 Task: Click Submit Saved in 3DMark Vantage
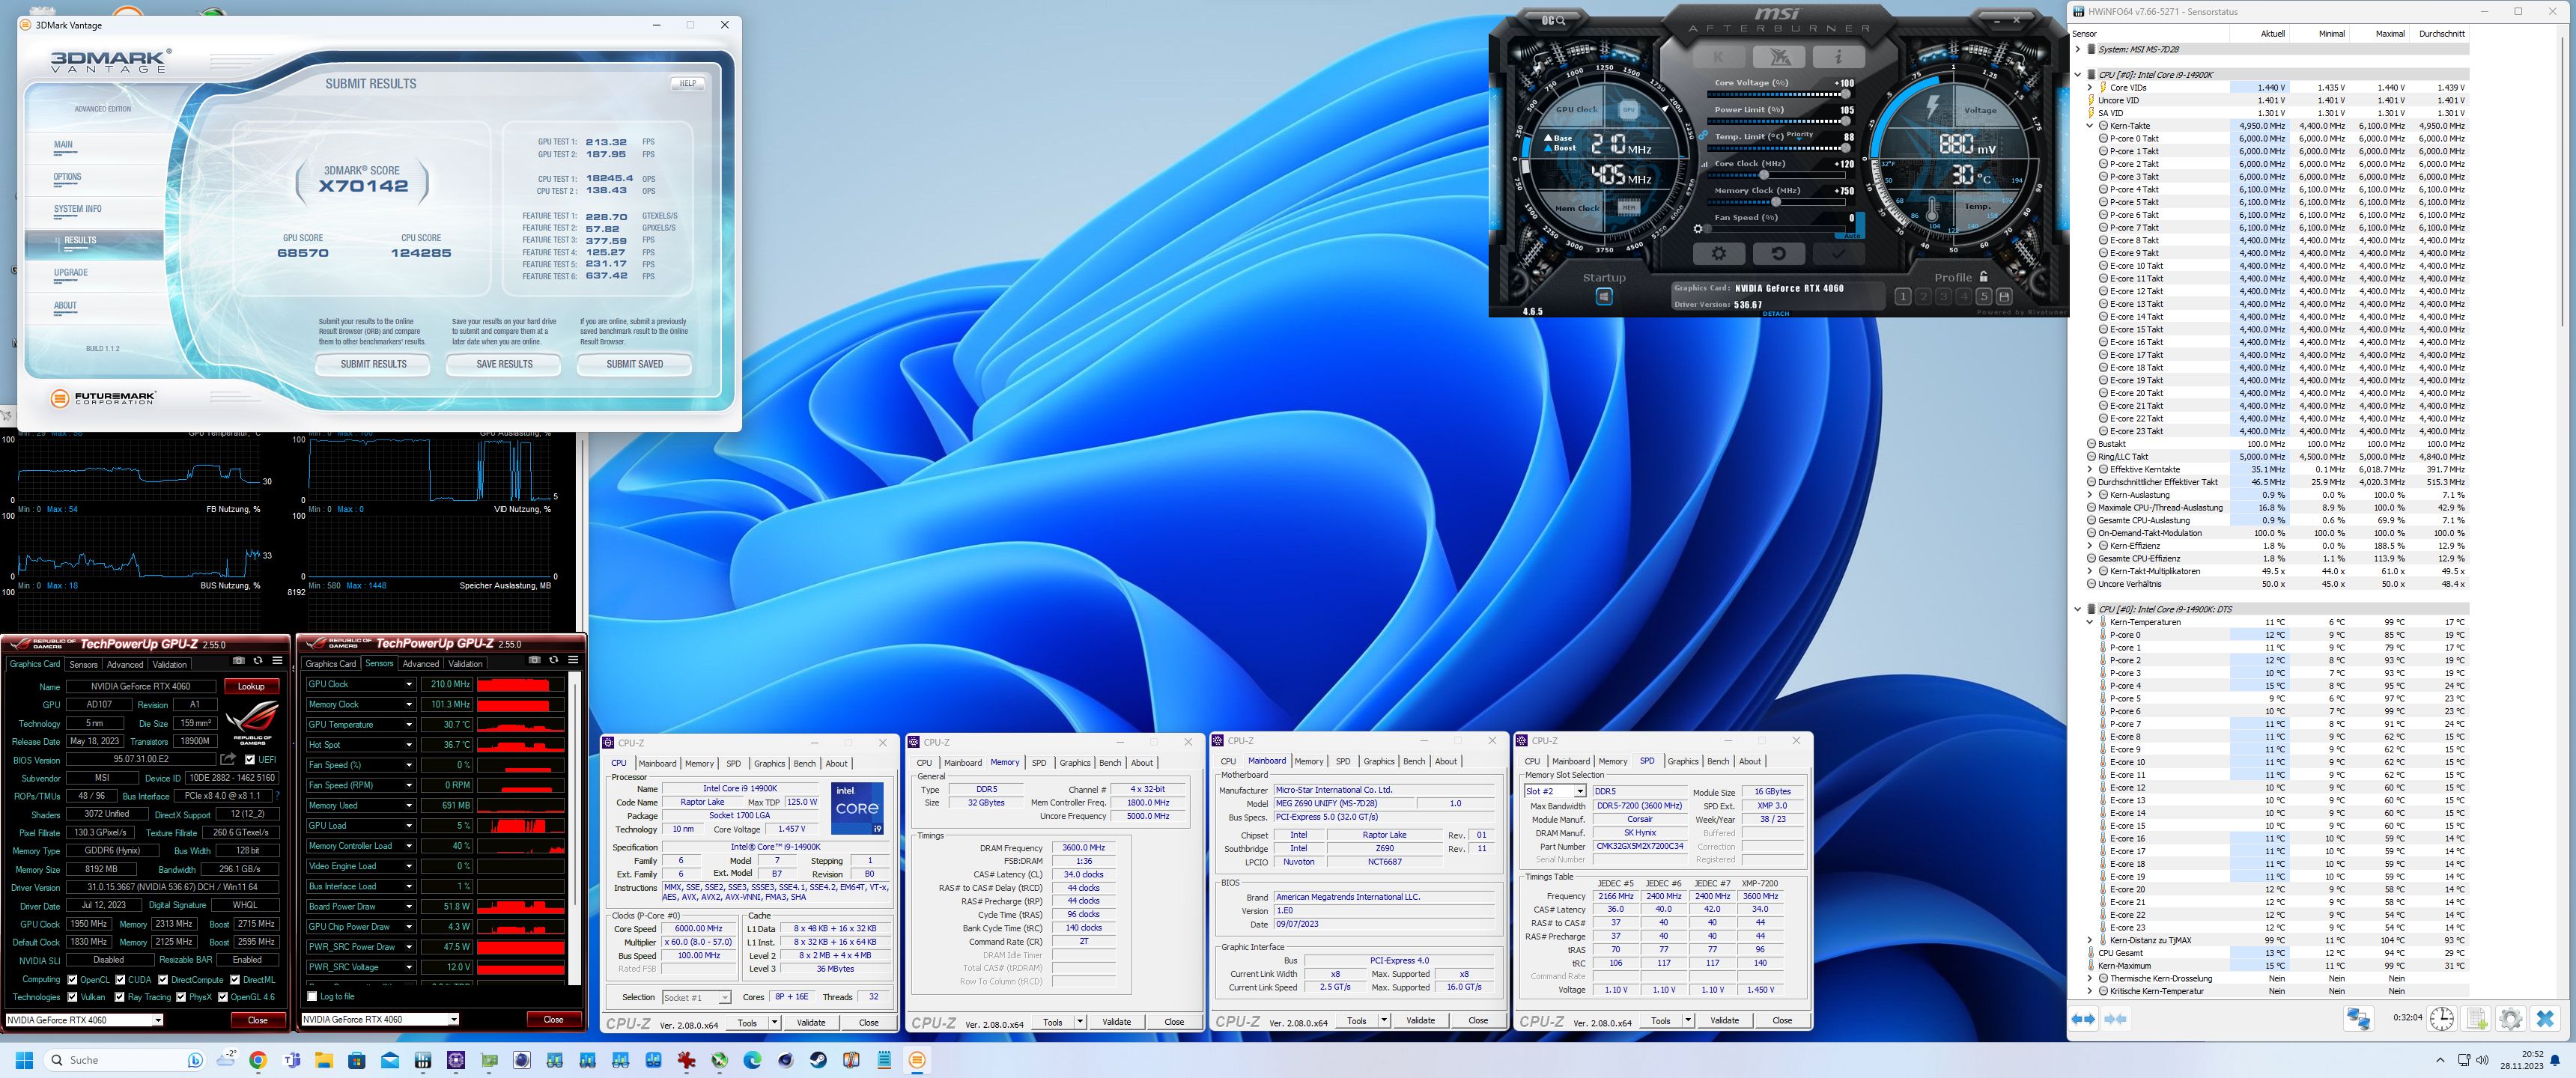pyautogui.click(x=634, y=364)
